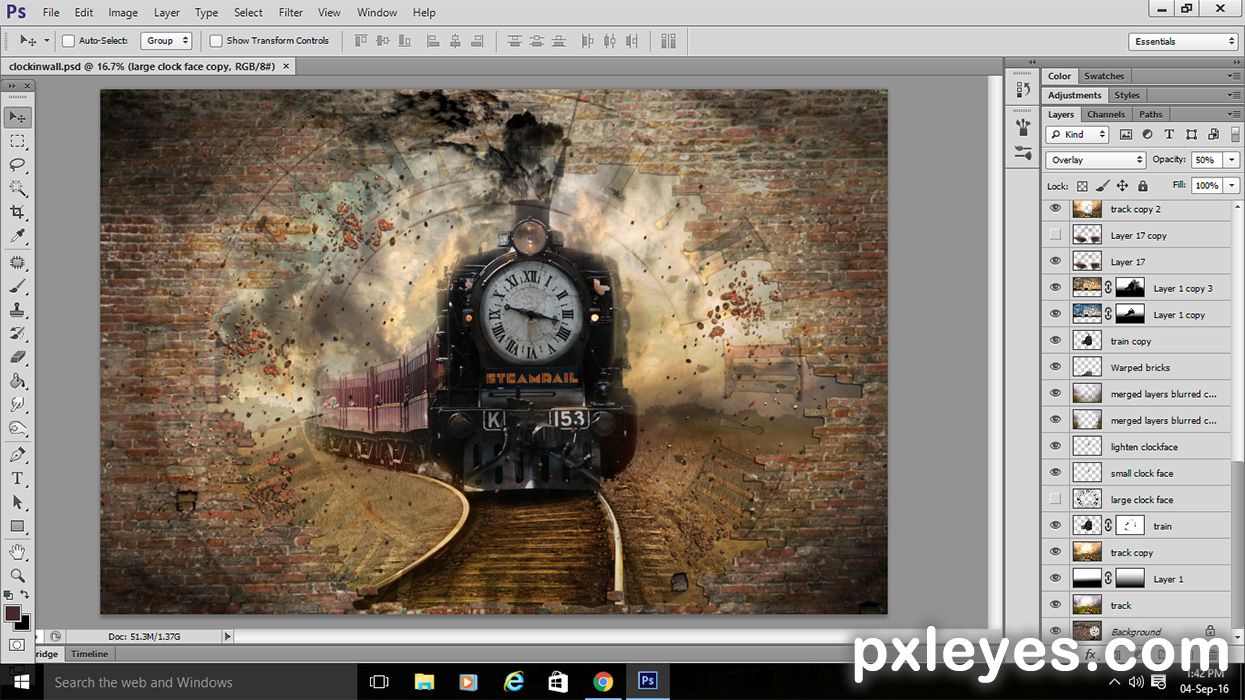1245x700 pixels.
Task: Click the Opacity 50% value field
Action: click(x=1205, y=160)
